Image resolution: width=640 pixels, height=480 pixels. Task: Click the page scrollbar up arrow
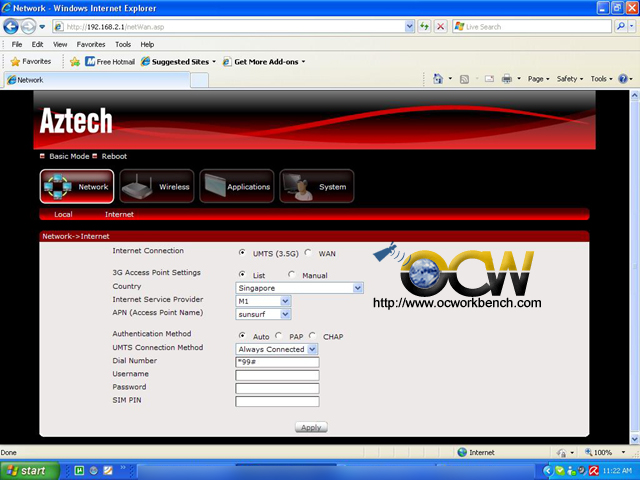pyautogui.click(x=634, y=95)
